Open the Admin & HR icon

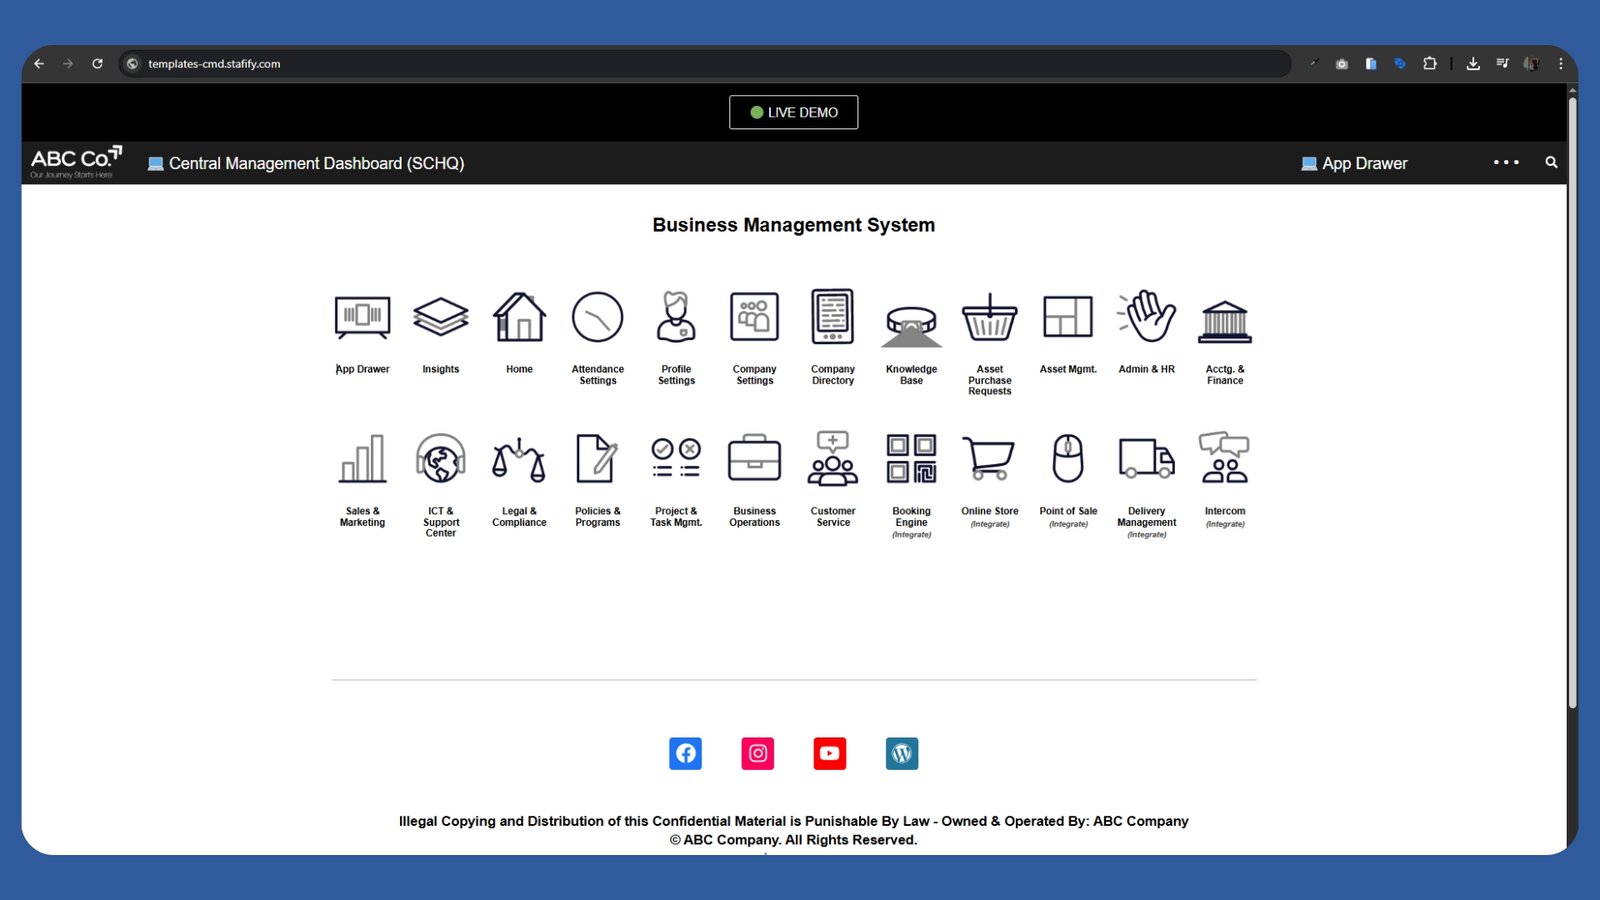(x=1147, y=318)
